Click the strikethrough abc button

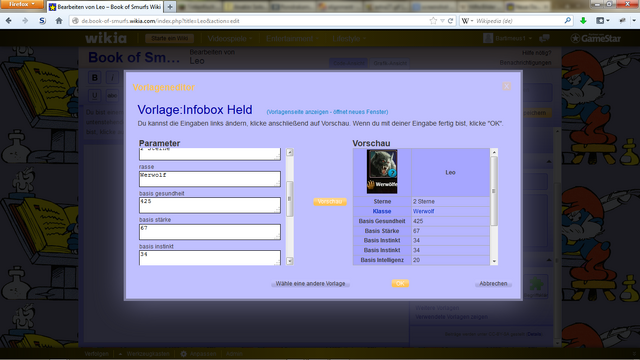click(x=112, y=96)
